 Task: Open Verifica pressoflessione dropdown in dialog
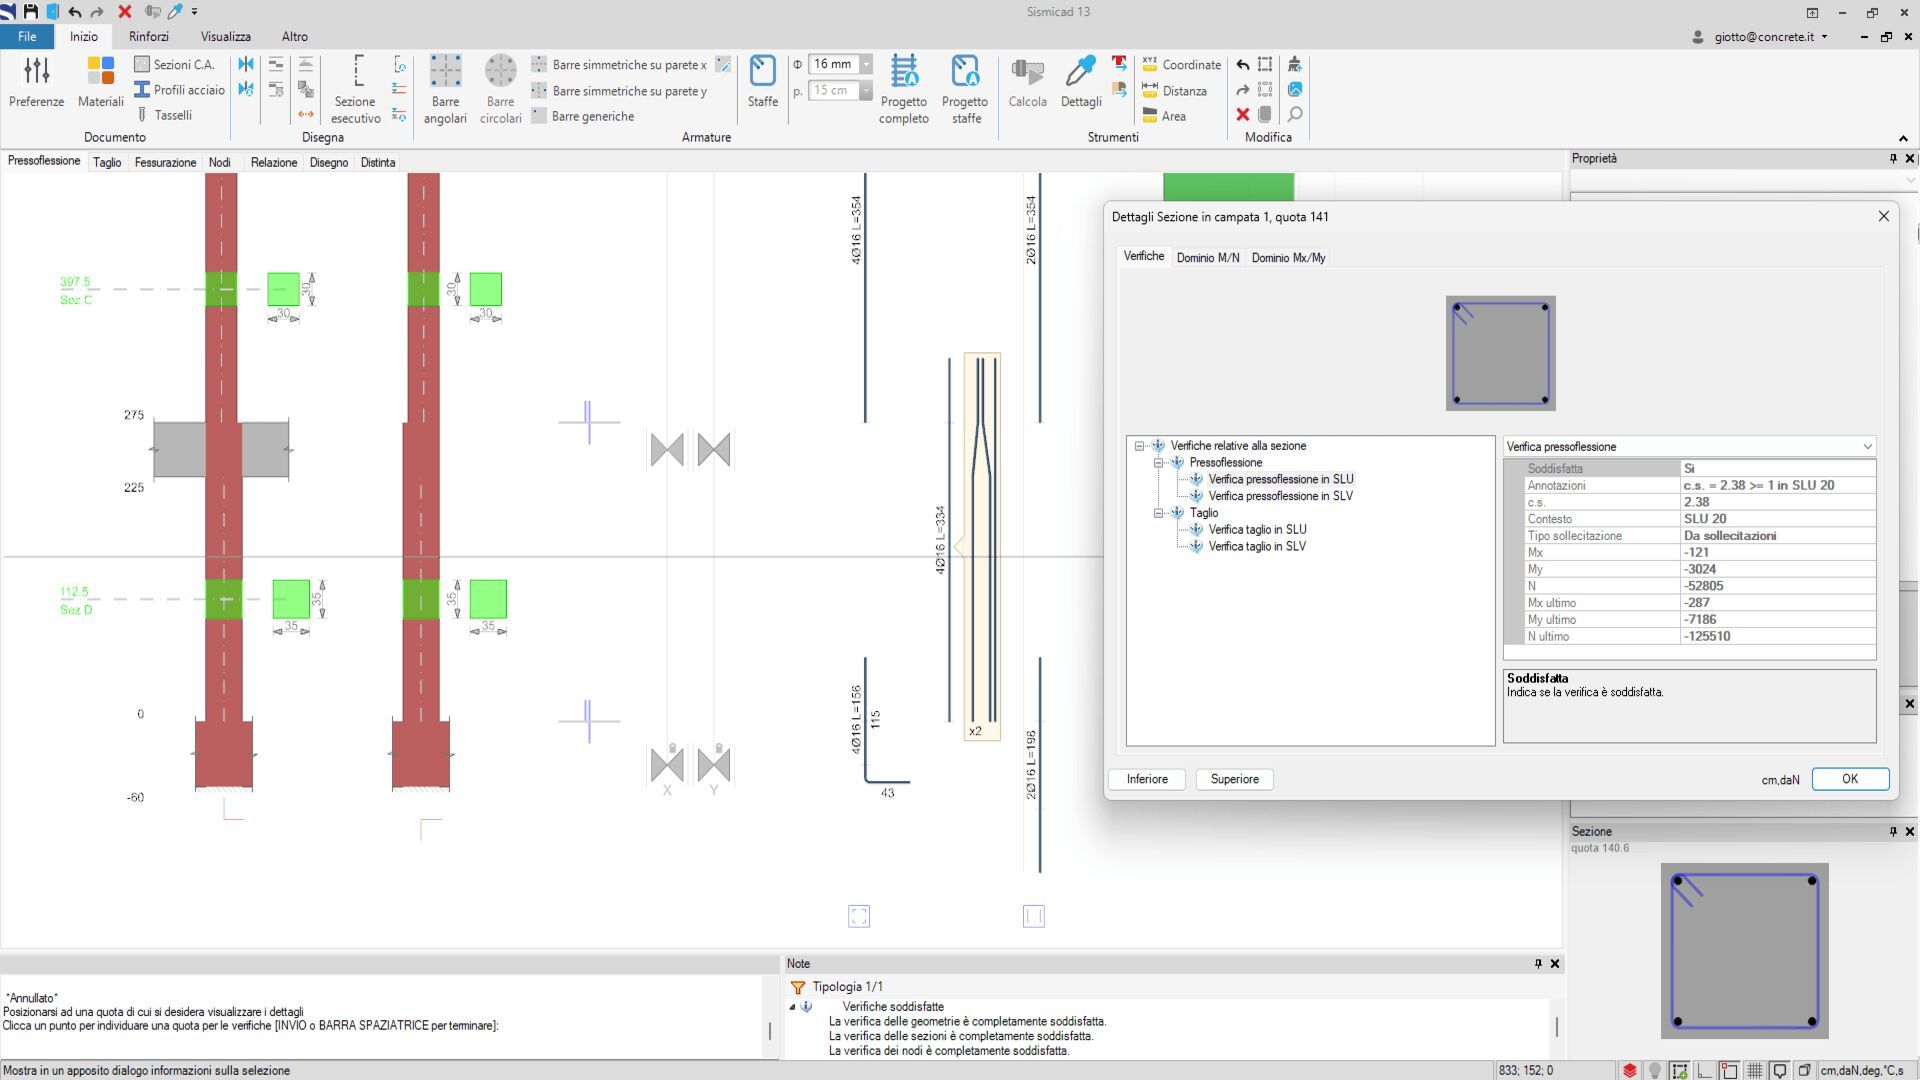(x=1866, y=447)
